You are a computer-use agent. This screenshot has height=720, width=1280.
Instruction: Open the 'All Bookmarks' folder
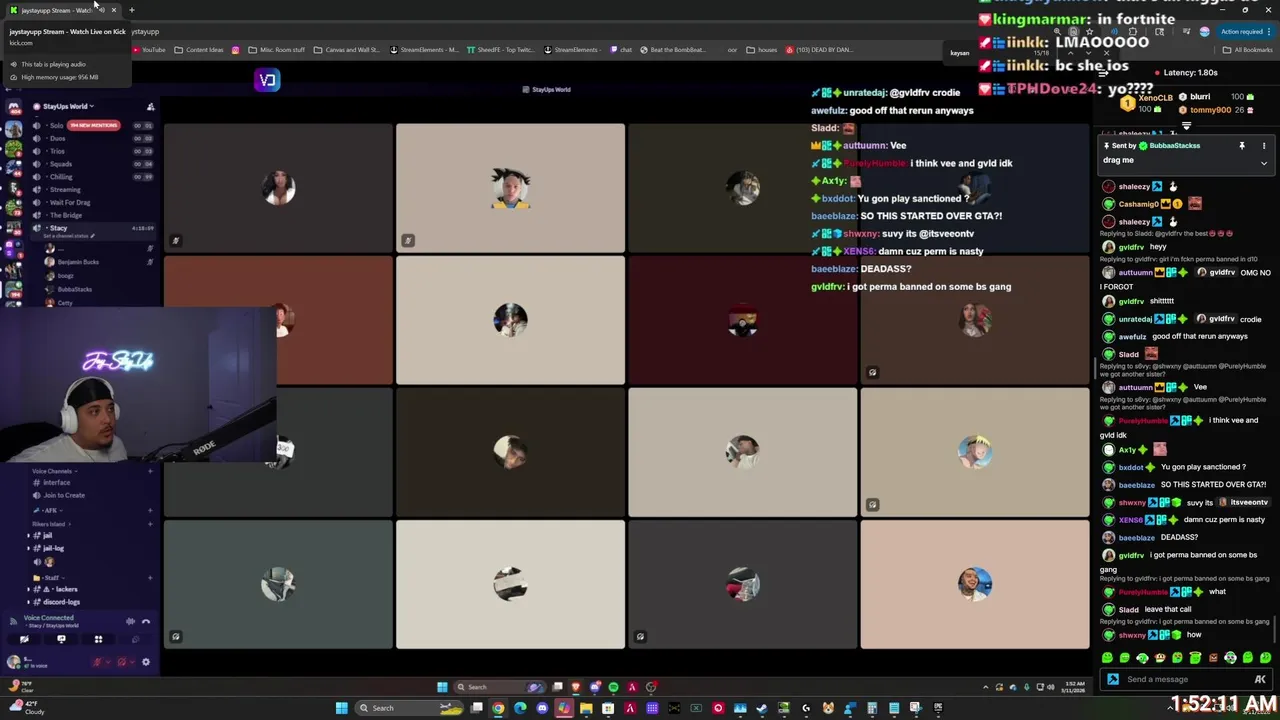[x=1248, y=50]
